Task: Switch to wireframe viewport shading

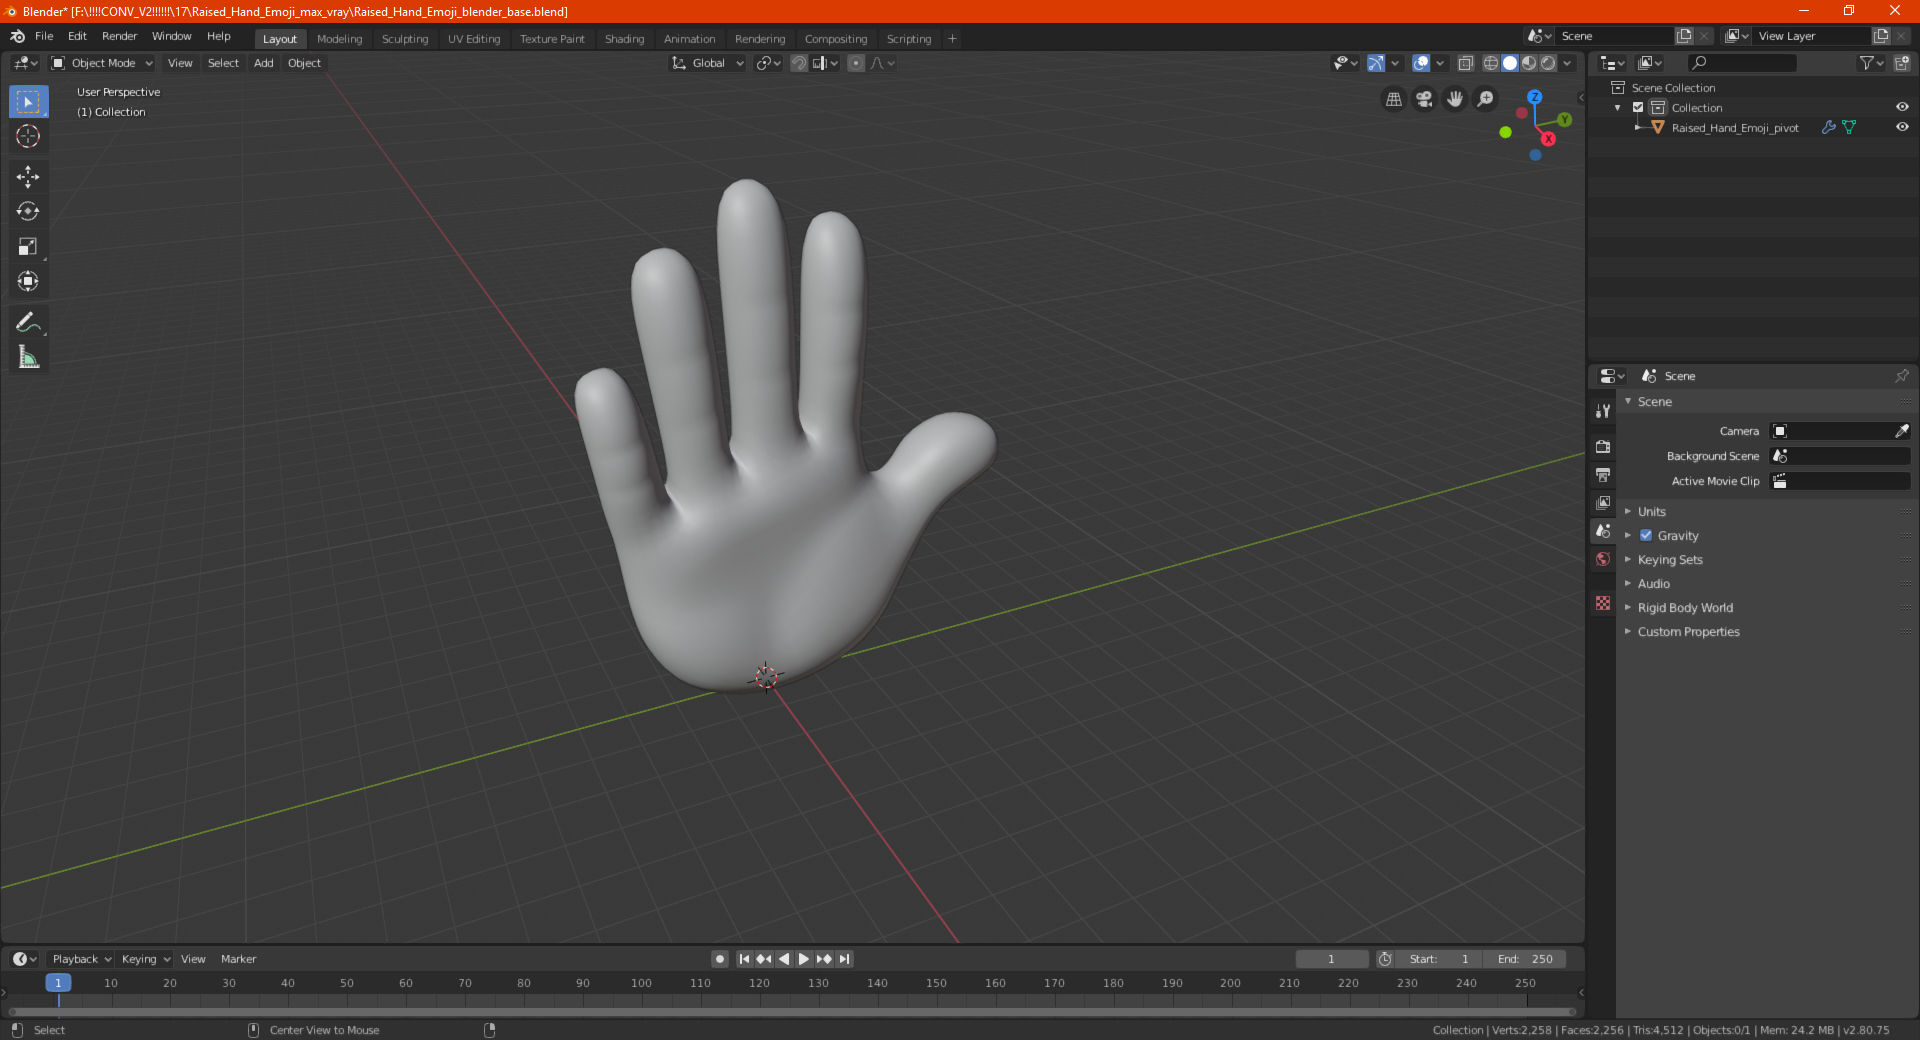Action: click(x=1490, y=63)
